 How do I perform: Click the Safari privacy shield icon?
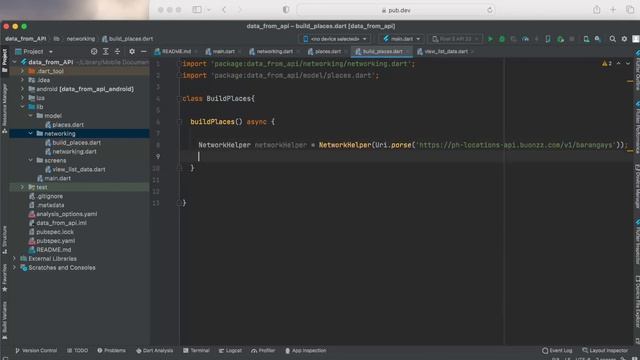[286, 9]
